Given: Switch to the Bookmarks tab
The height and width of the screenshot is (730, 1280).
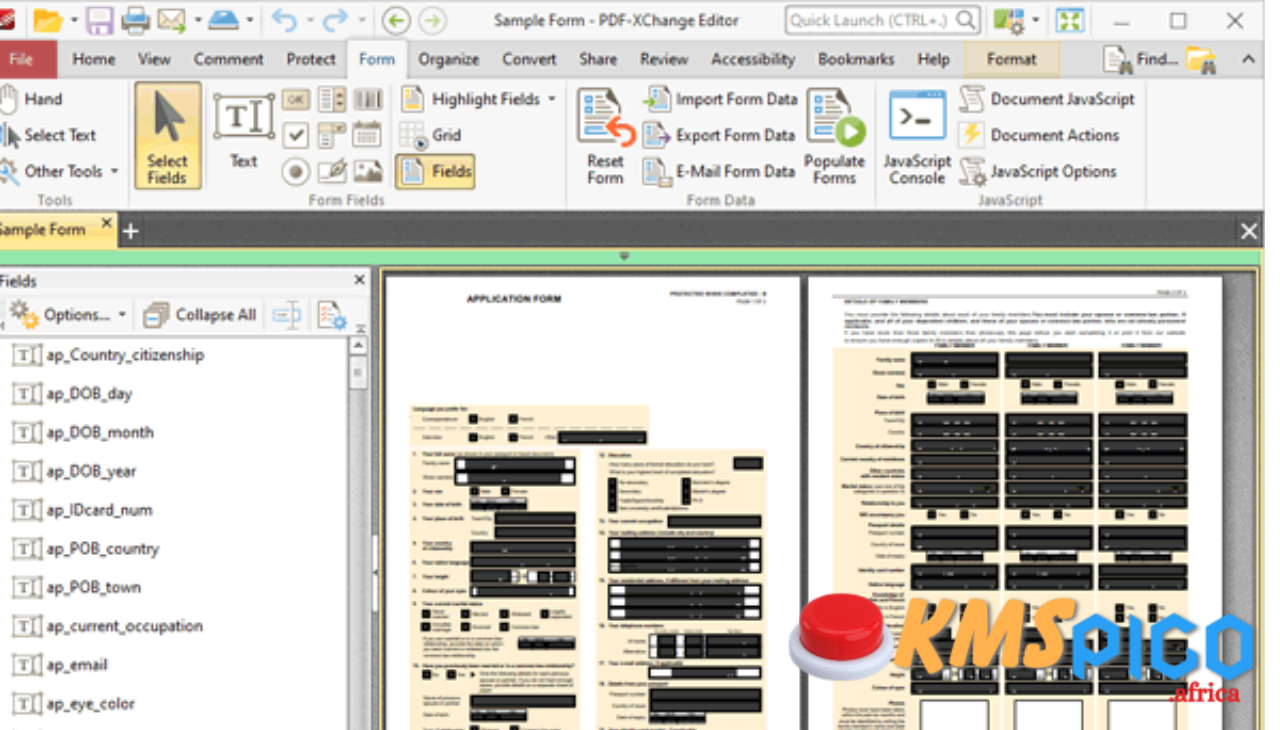Looking at the screenshot, I should (x=856, y=59).
